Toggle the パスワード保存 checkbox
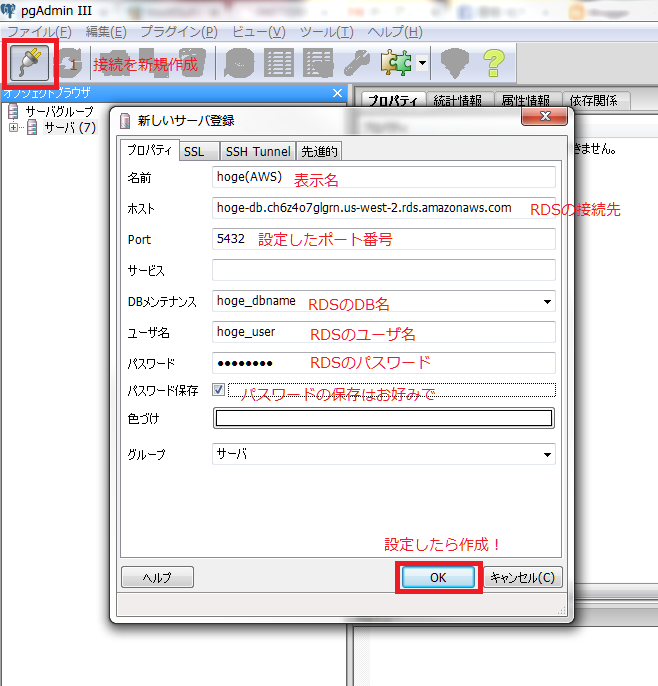The width and height of the screenshot is (658, 686). [x=218, y=390]
